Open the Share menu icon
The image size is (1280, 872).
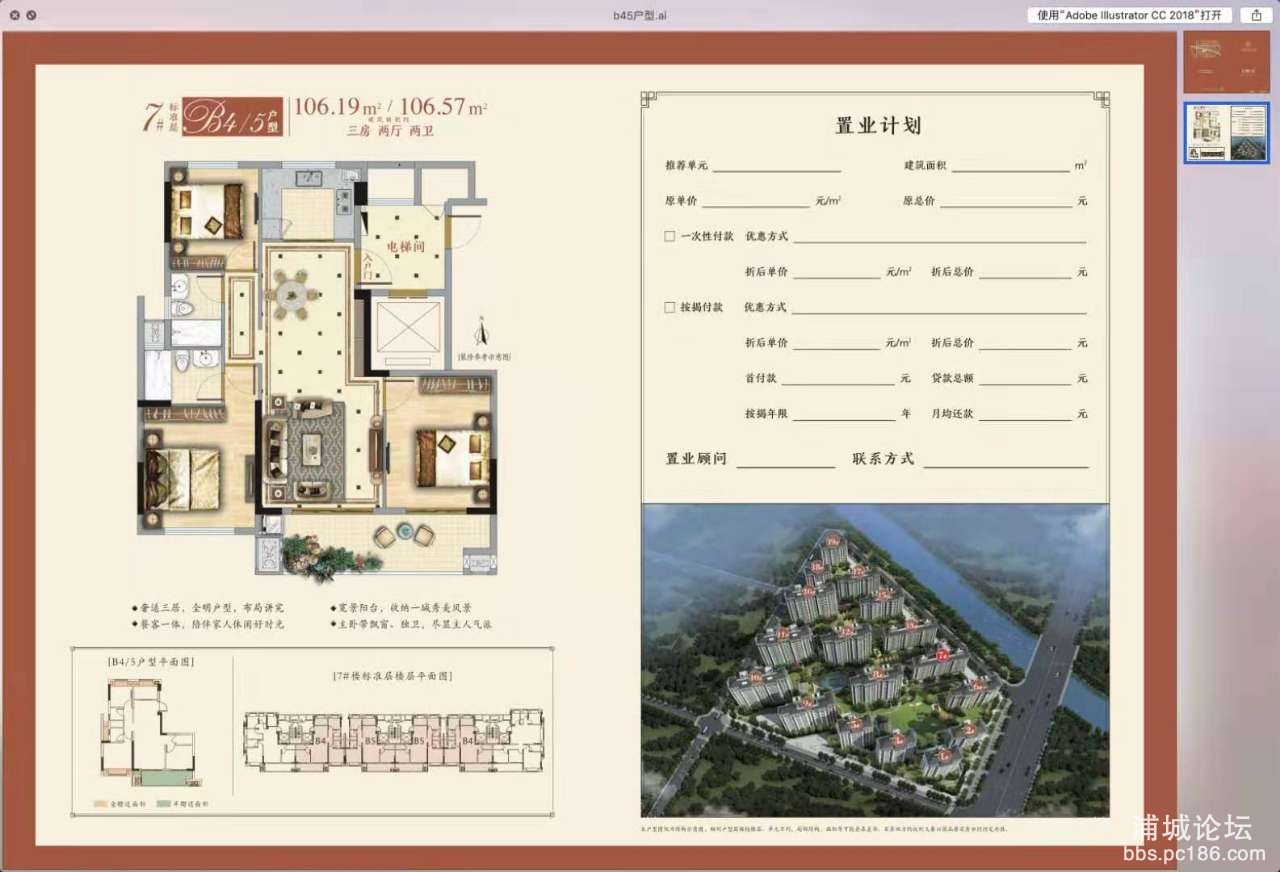[x=1256, y=15]
